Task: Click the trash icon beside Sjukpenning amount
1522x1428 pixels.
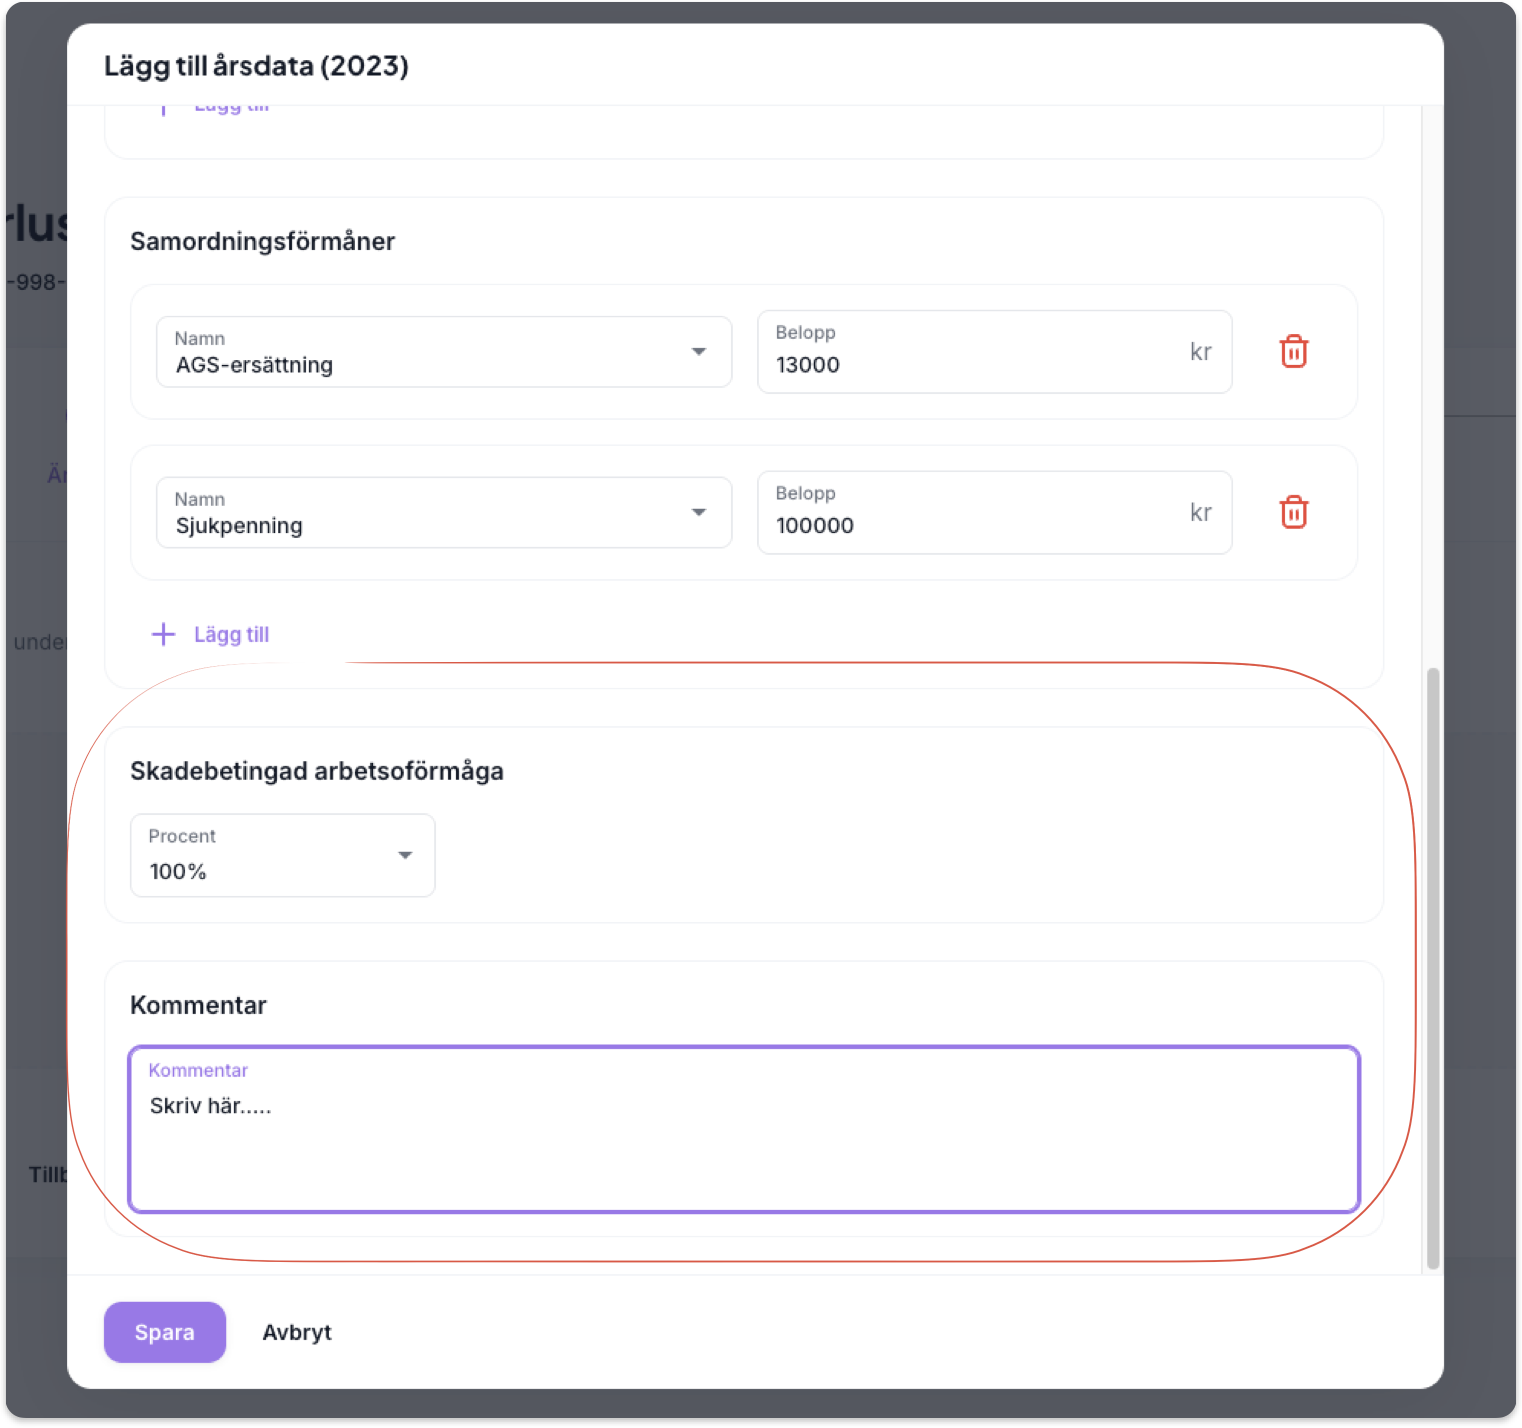Action: pos(1293,513)
